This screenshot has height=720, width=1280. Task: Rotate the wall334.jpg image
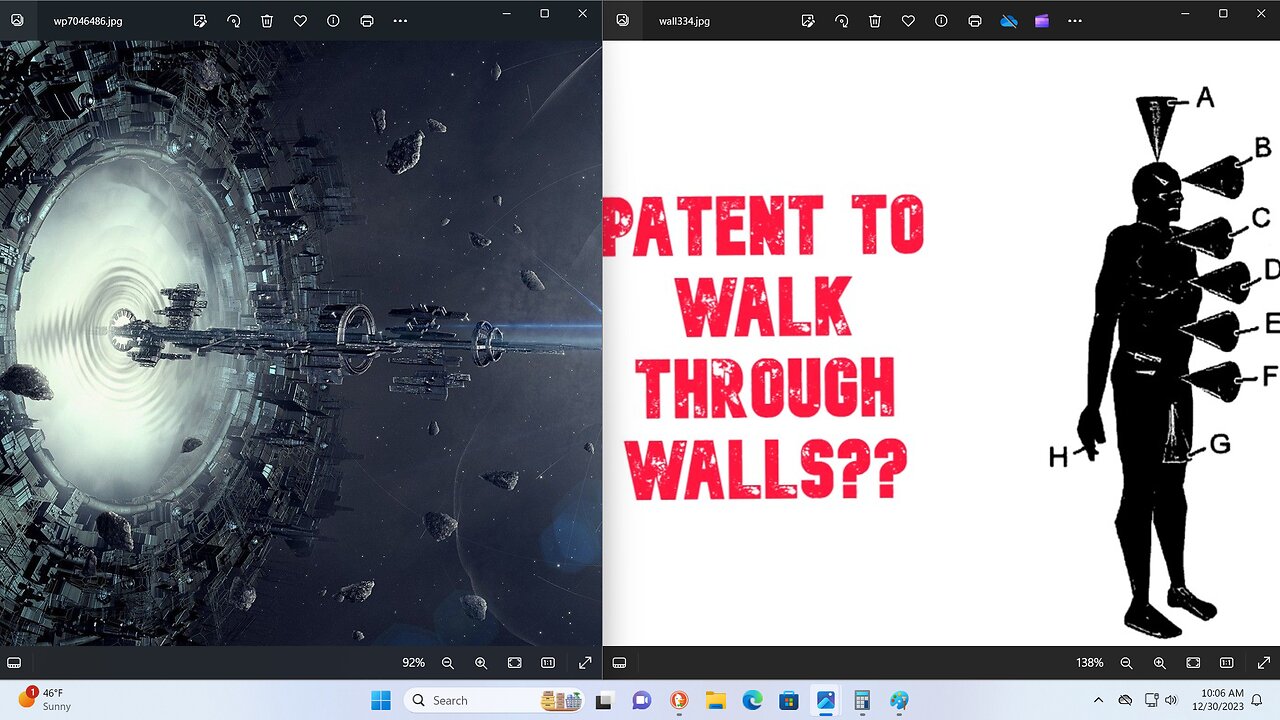(x=841, y=20)
